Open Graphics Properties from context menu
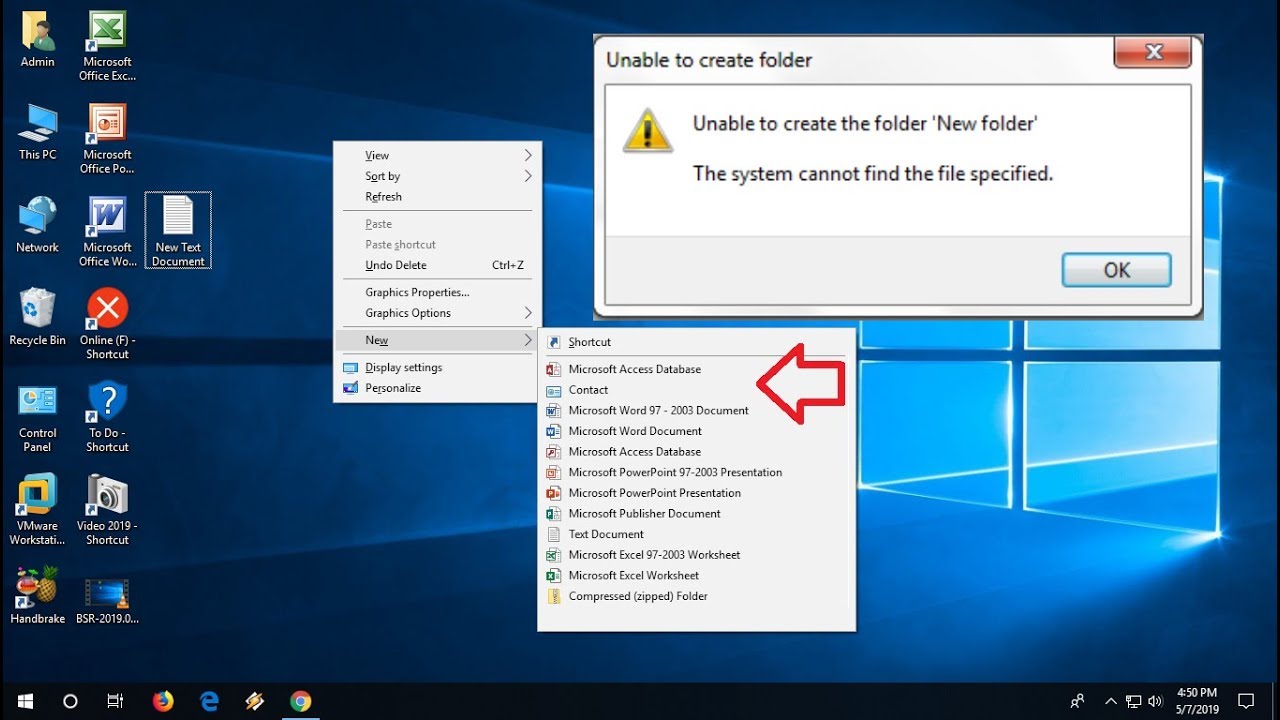This screenshot has width=1280, height=720. pyautogui.click(x=437, y=292)
